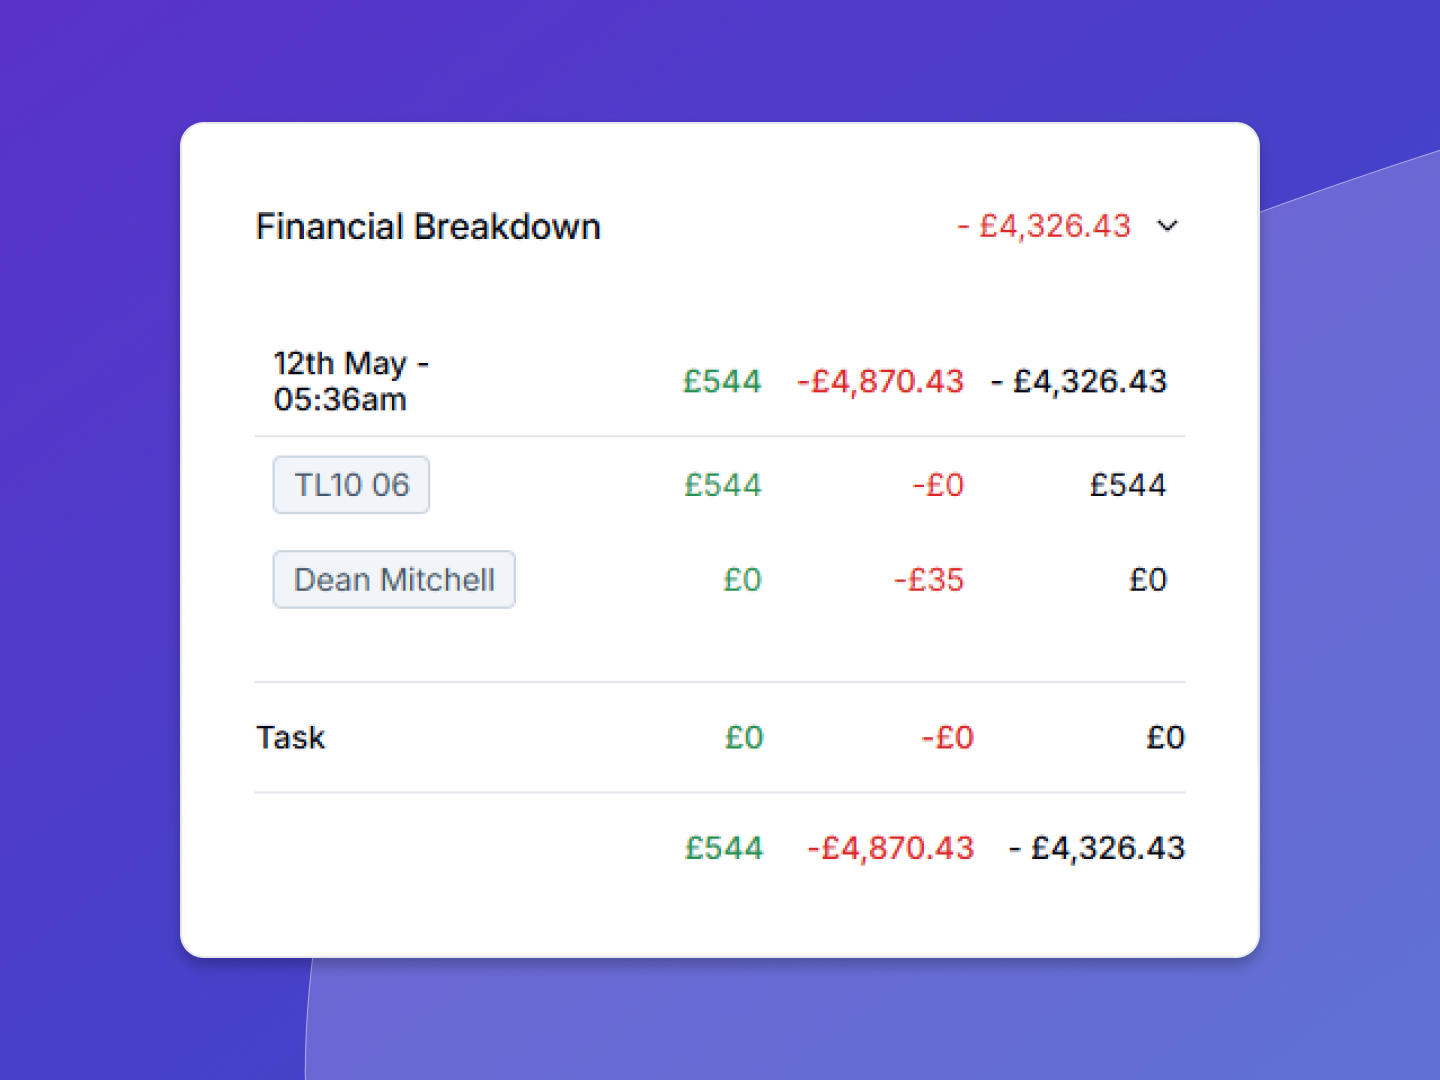Click the black £544 in TL10 06 row
Viewport: 1440px width, 1080px height.
pyautogui.click(x=1128, y=485)
